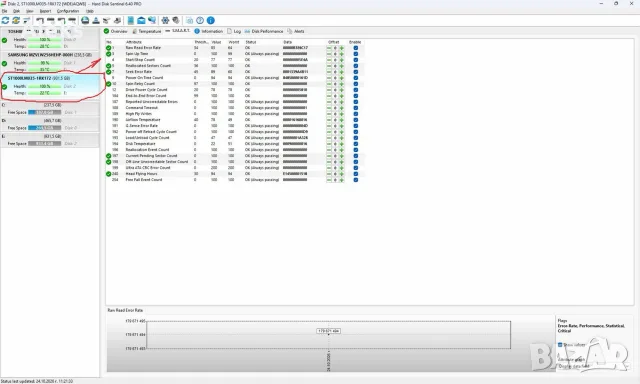
Task: Click the data point in Raw Read Error Rate graph
Action: click(x=329, y=335)
